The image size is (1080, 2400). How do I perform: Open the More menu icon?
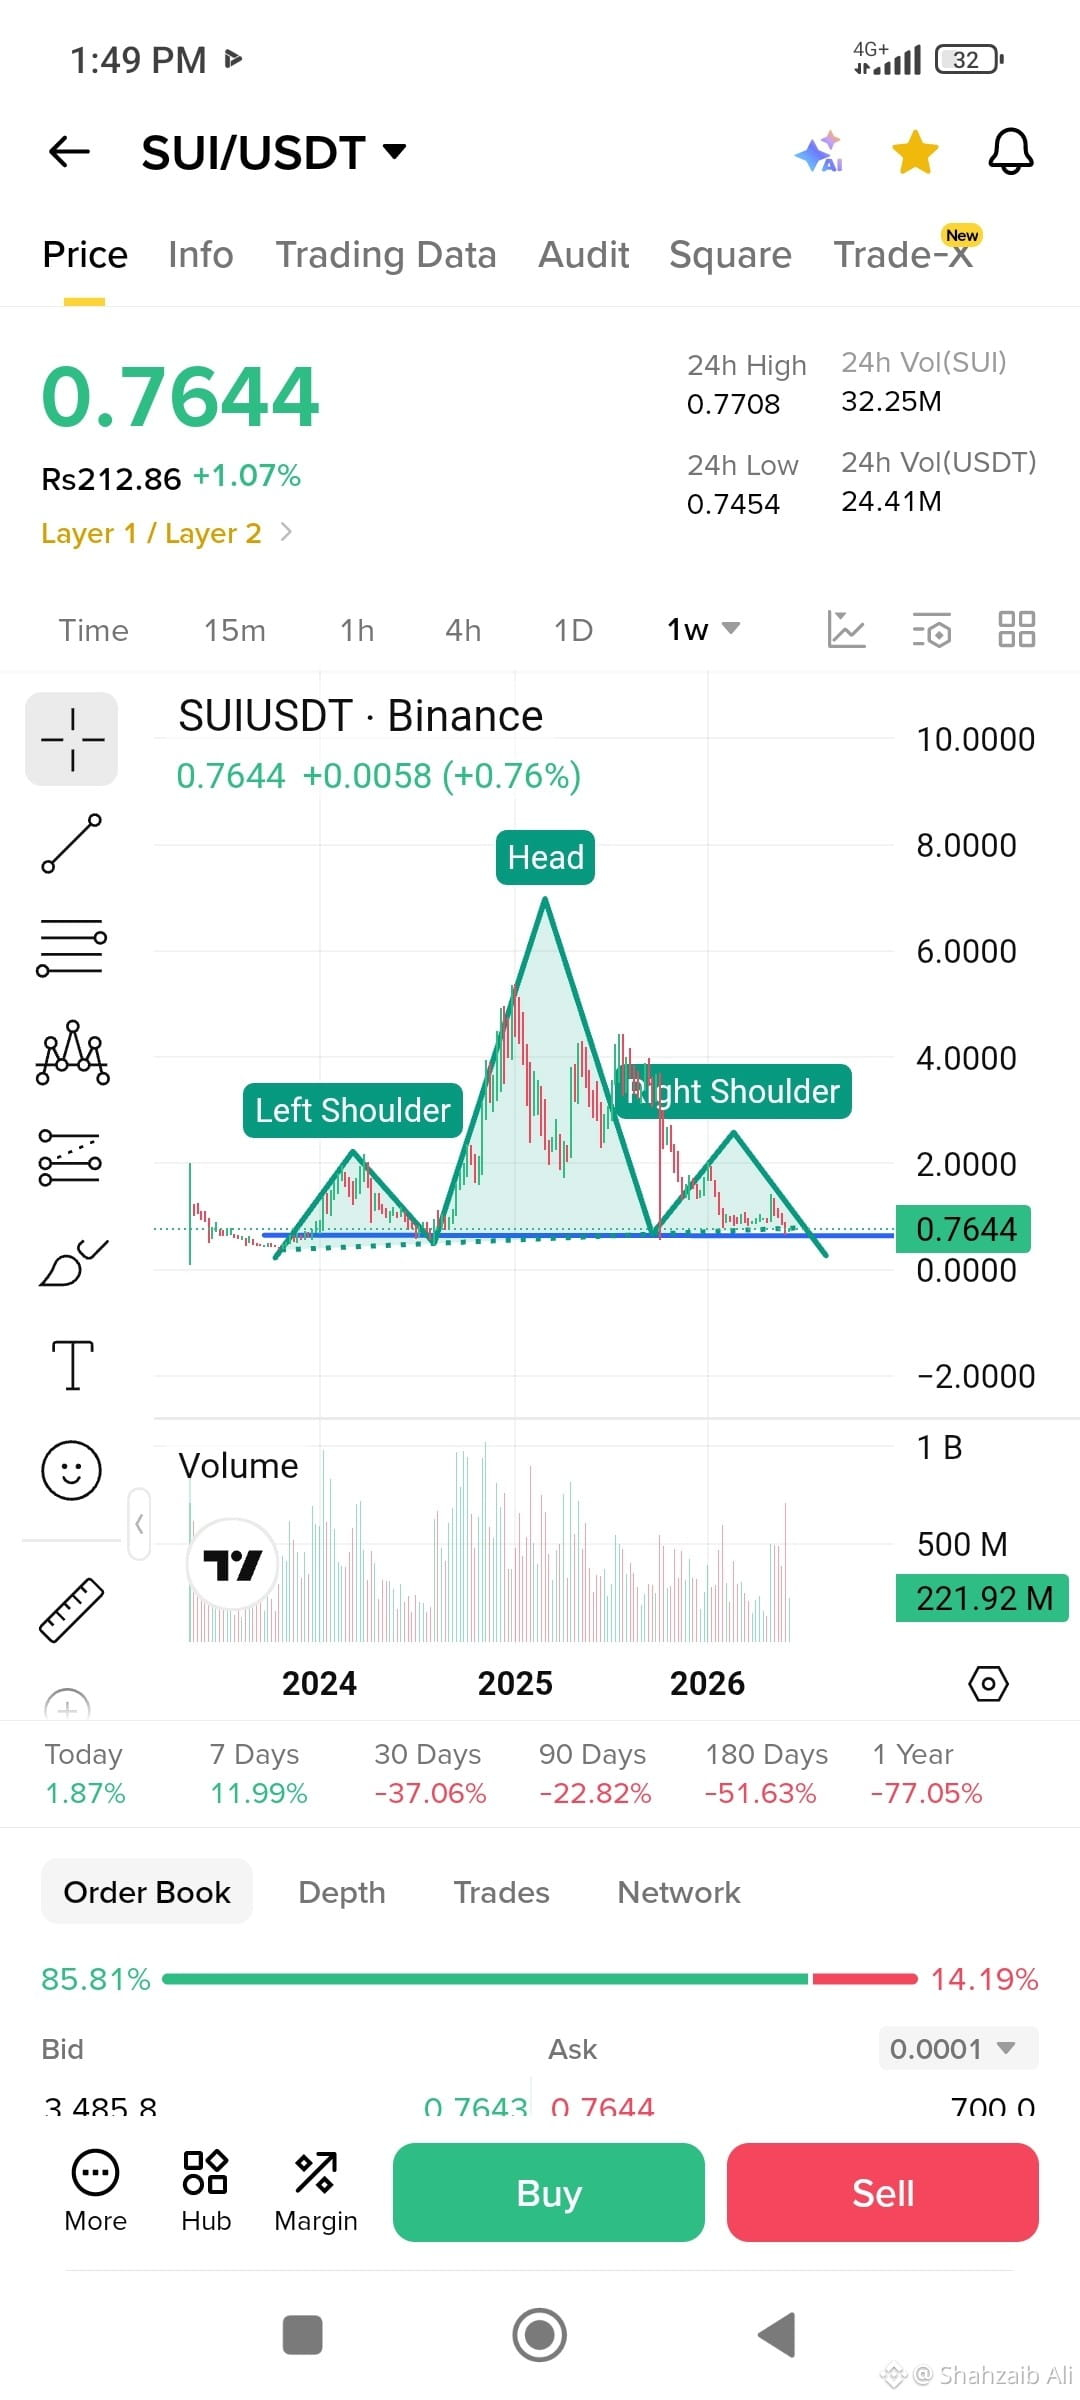95,2191
